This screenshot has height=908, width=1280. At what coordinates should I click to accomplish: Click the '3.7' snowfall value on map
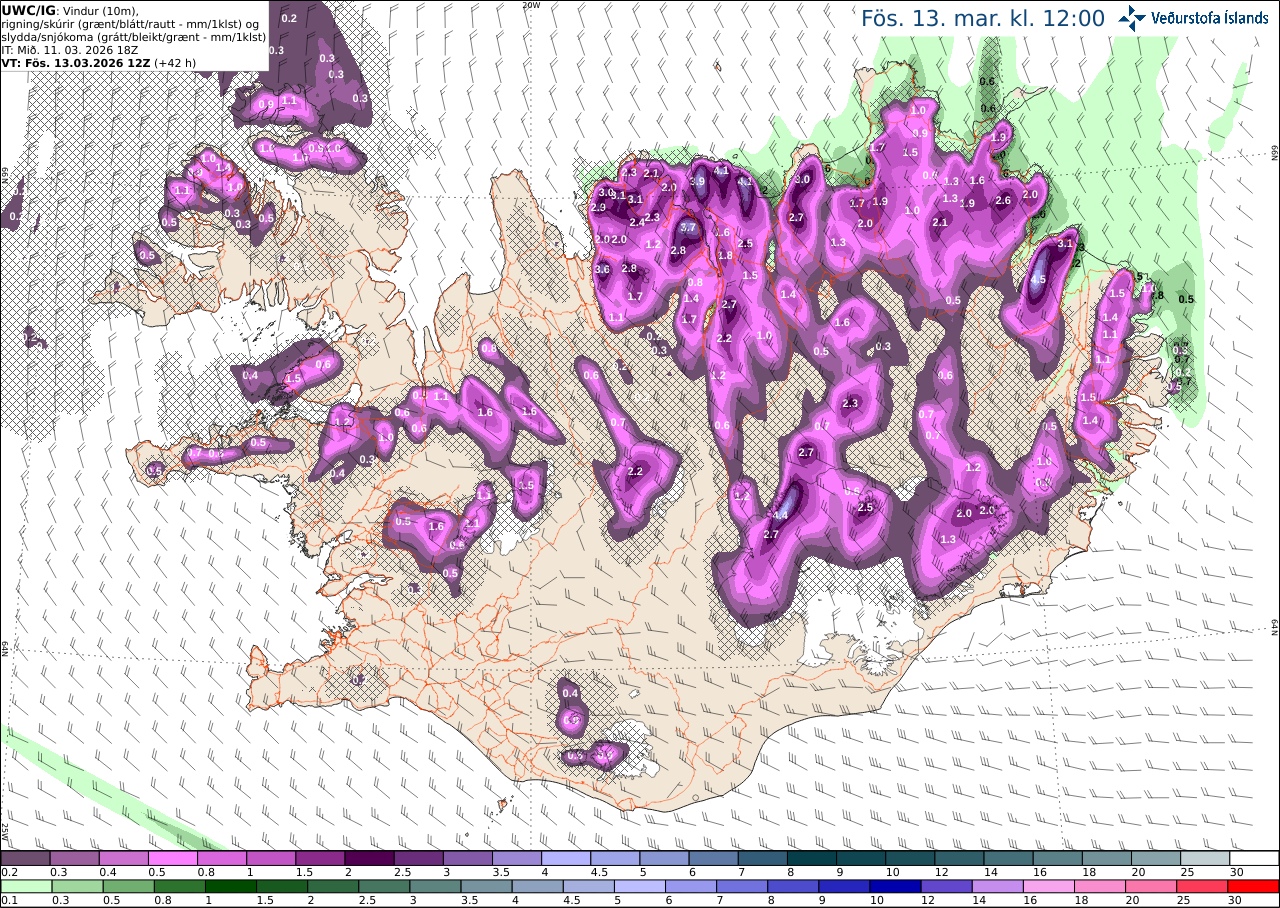coord(688,228)
